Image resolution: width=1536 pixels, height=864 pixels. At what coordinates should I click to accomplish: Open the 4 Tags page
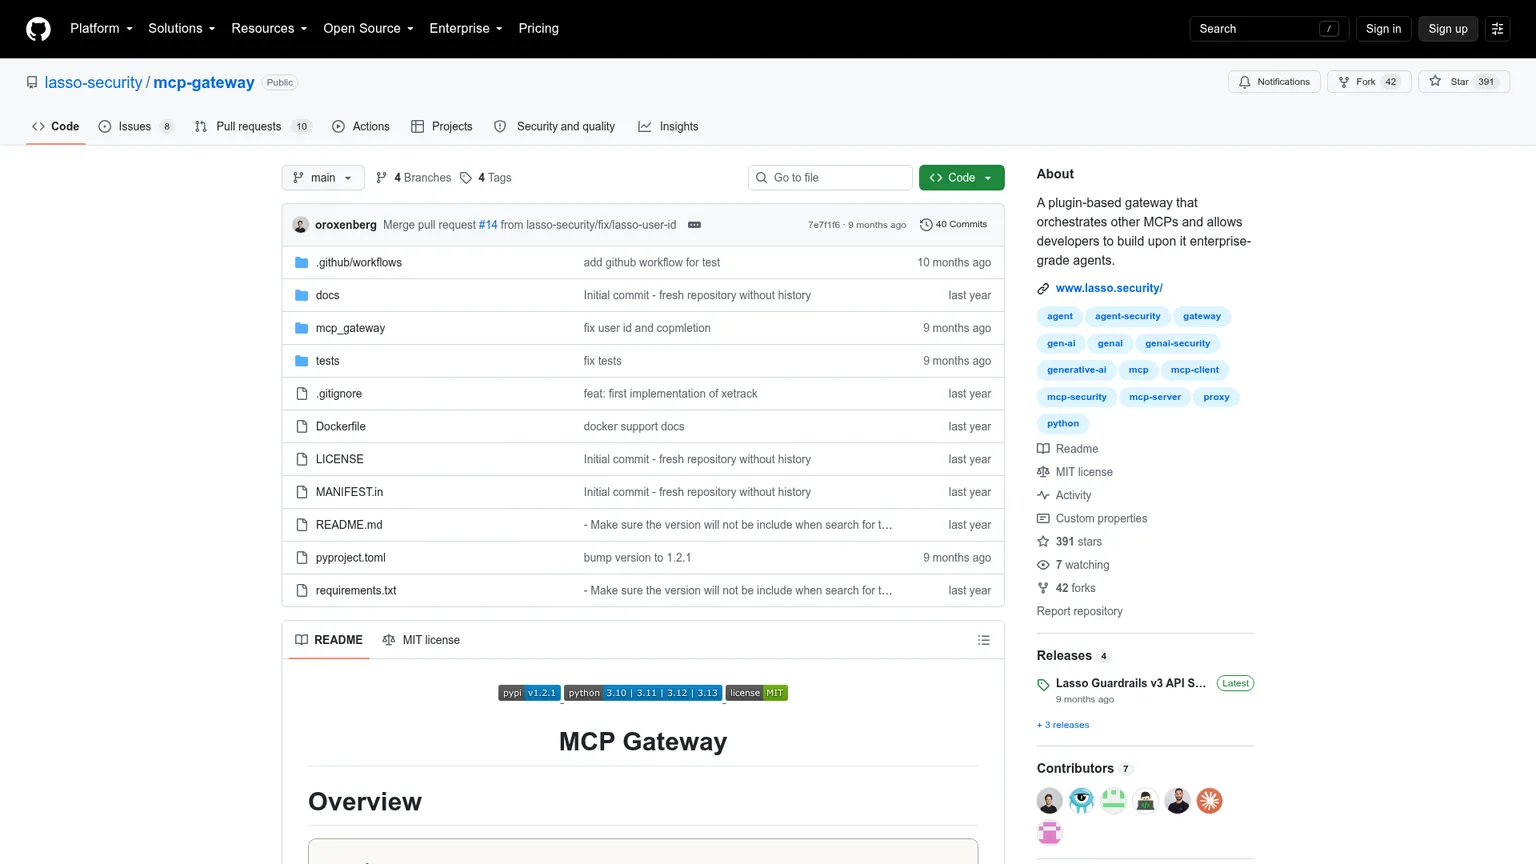(486, 178)
